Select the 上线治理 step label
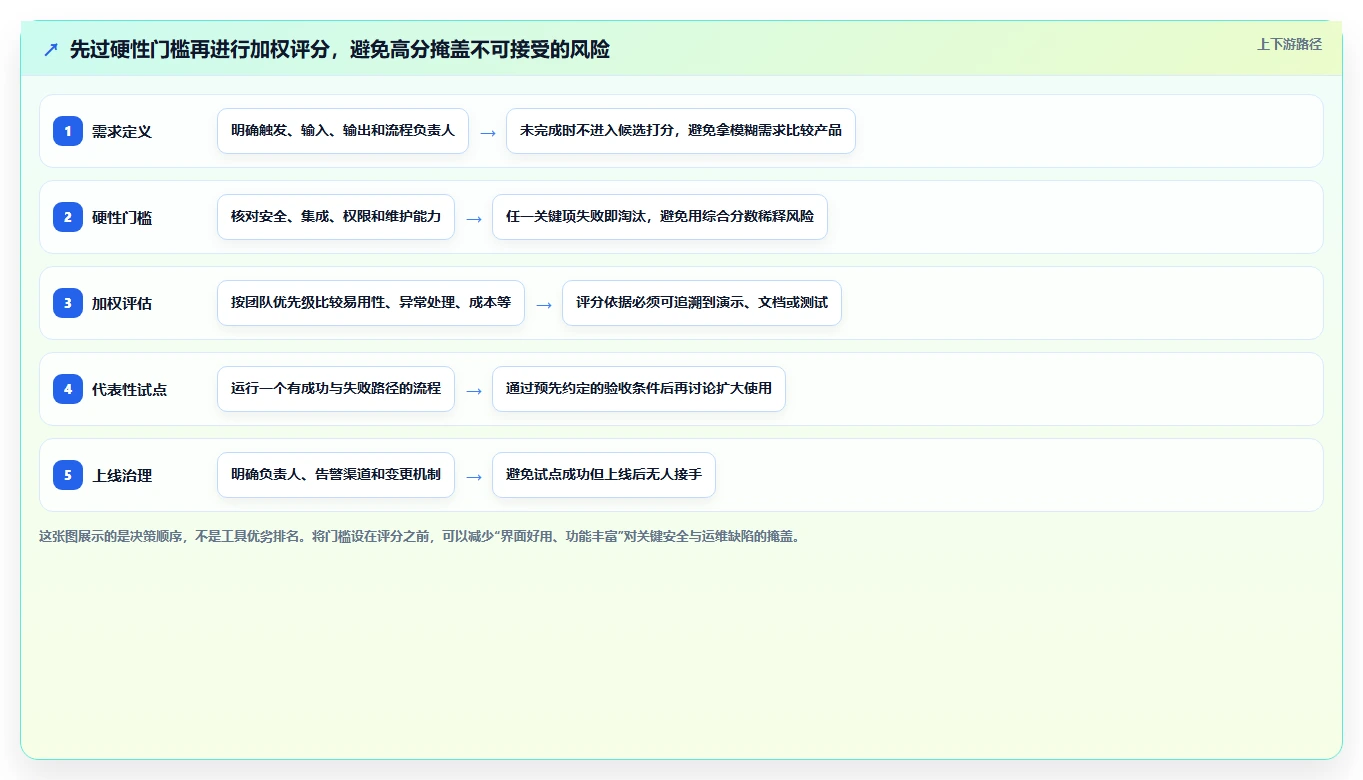1363x780 pixels. coord(122,475)
